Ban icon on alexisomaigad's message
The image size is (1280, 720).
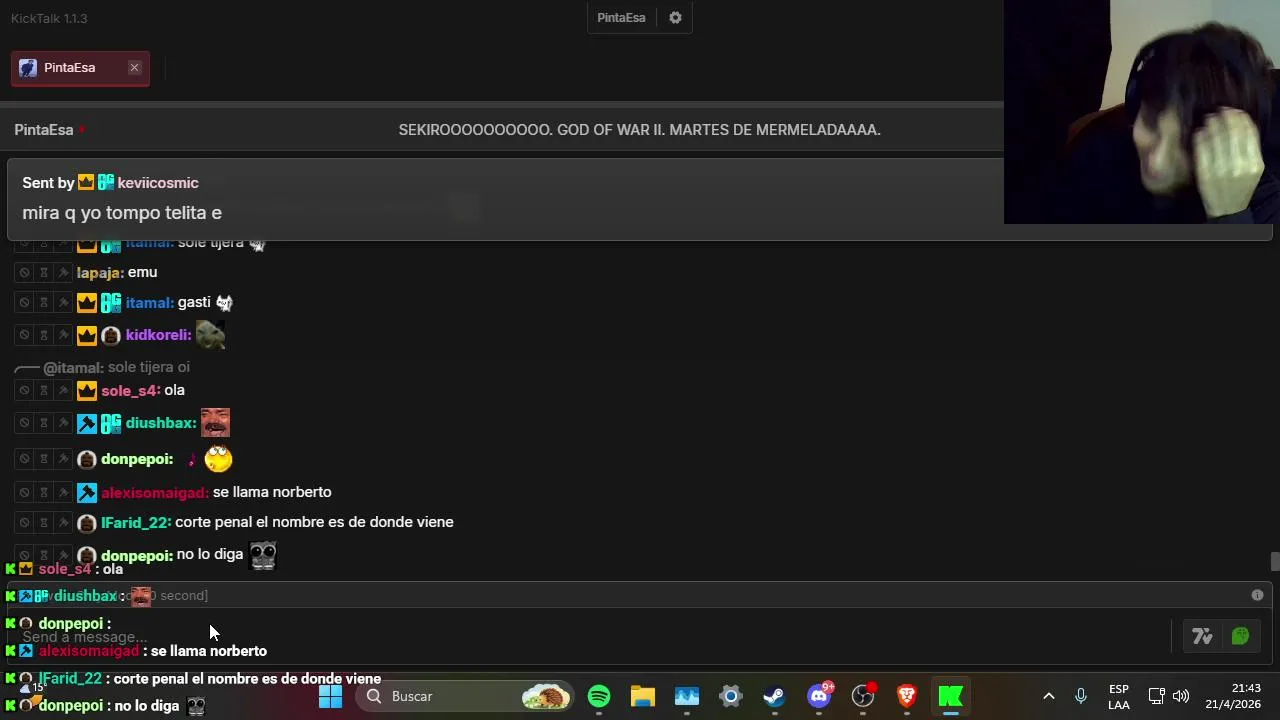click(x=24, y=493)
